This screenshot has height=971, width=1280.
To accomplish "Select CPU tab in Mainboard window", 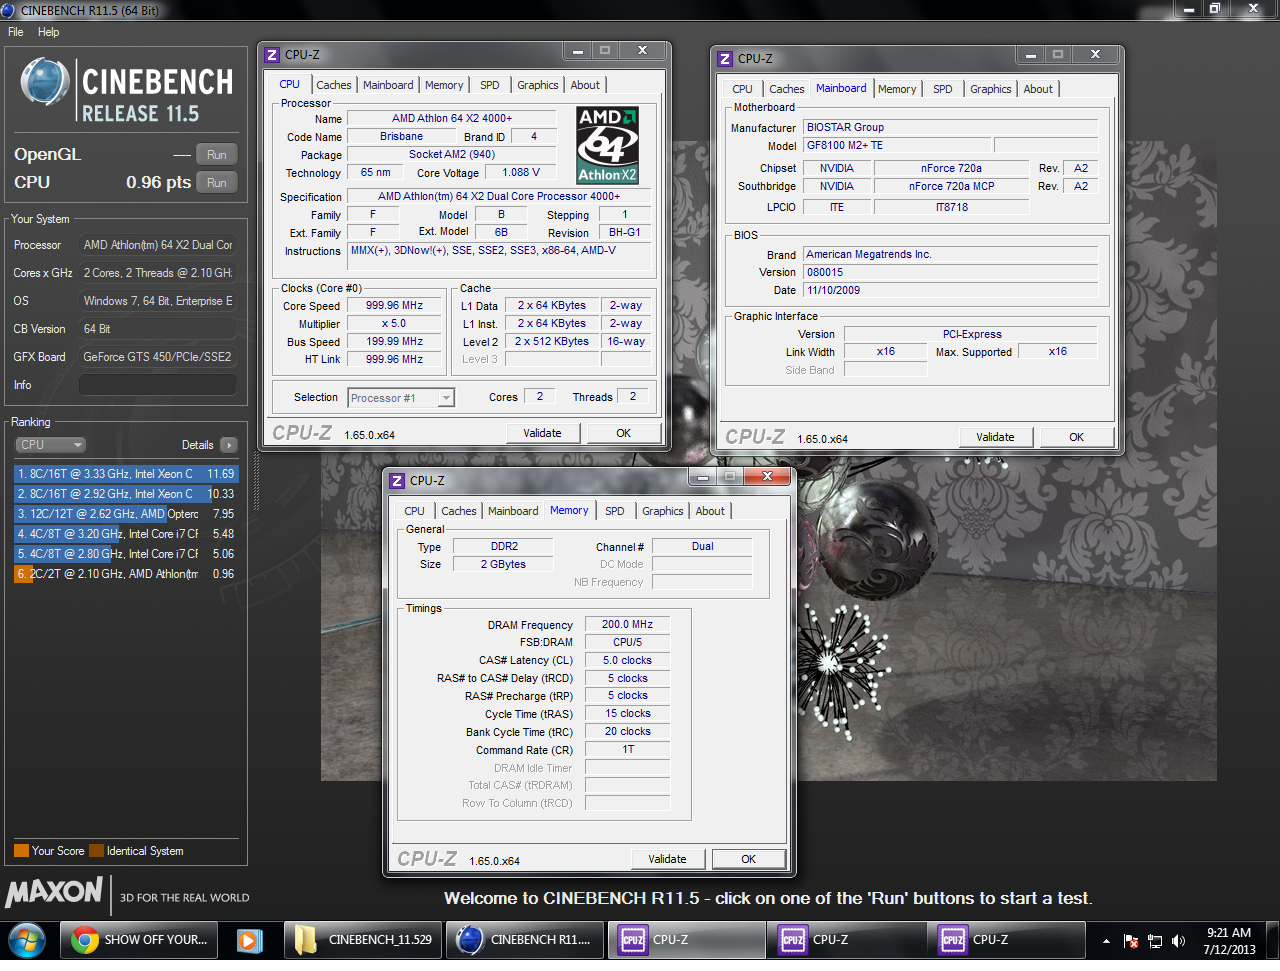I will [x=743, y=89].
